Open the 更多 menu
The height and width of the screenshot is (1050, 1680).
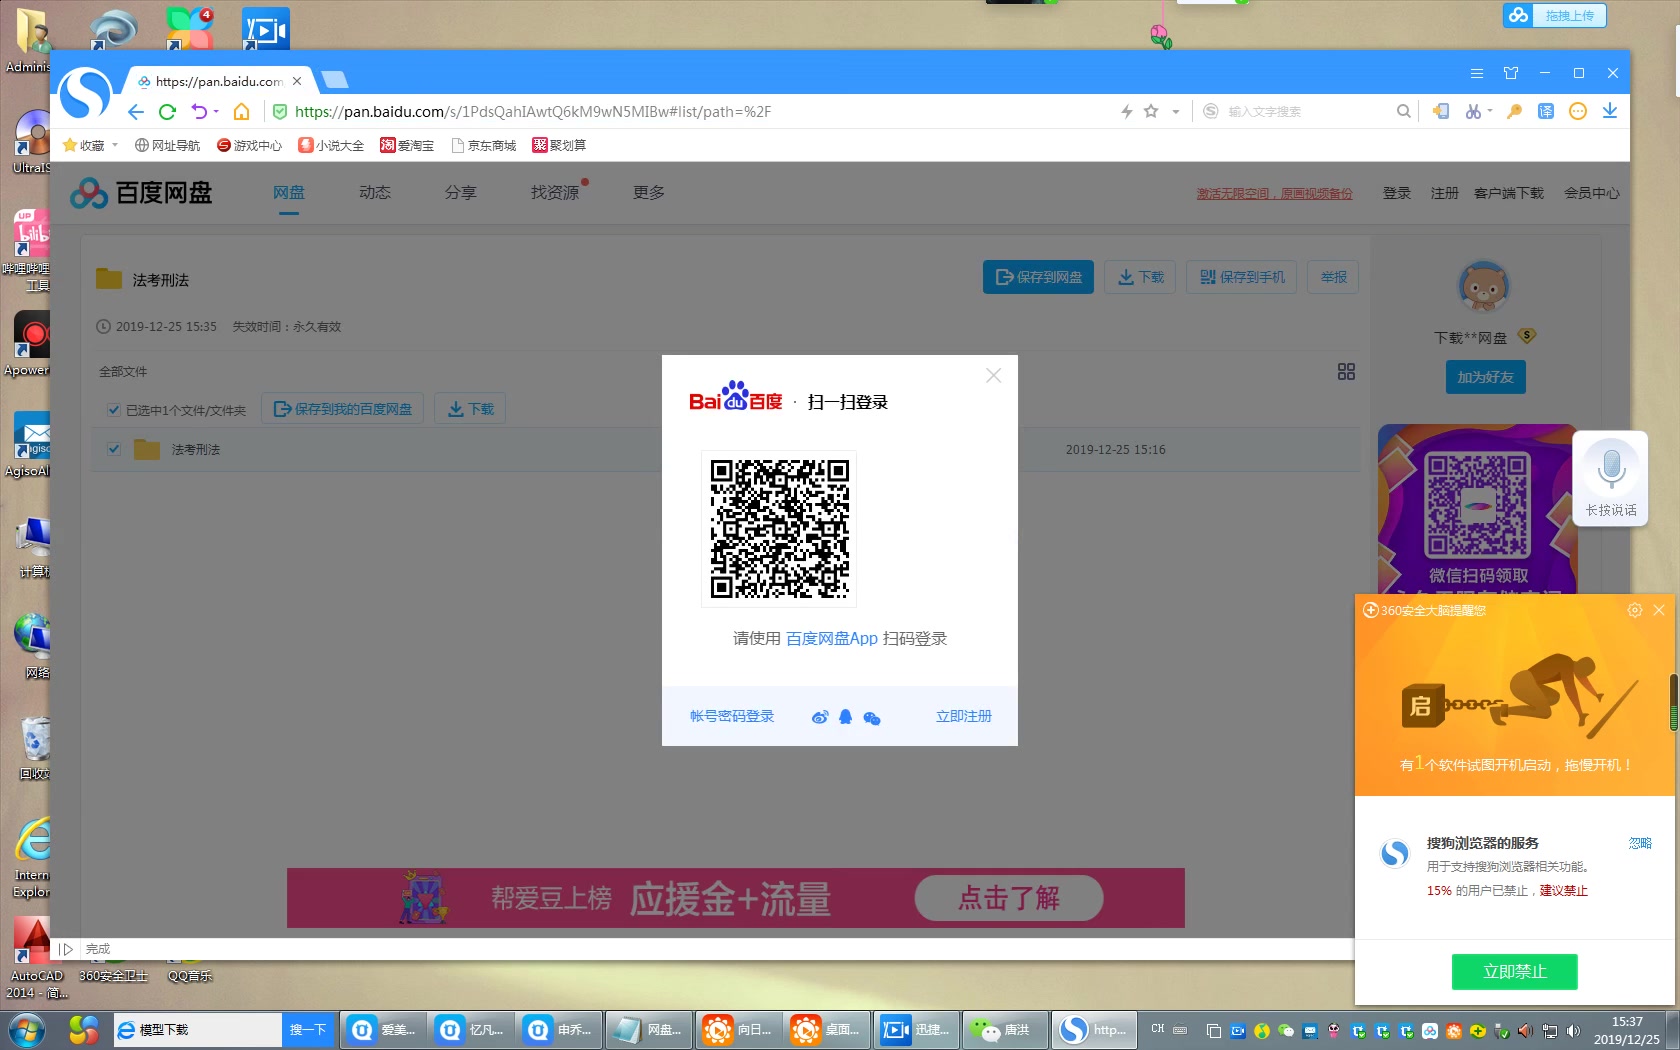pos(648,192)
